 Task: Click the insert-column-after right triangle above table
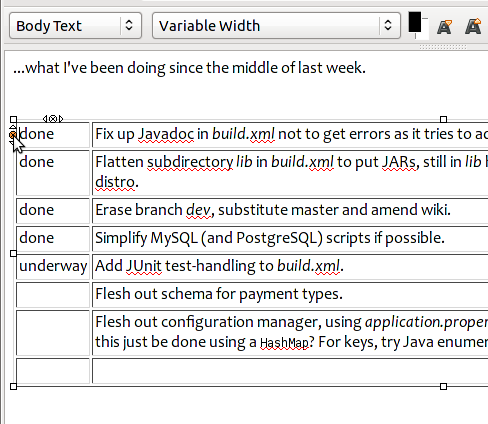click(61, 119)
